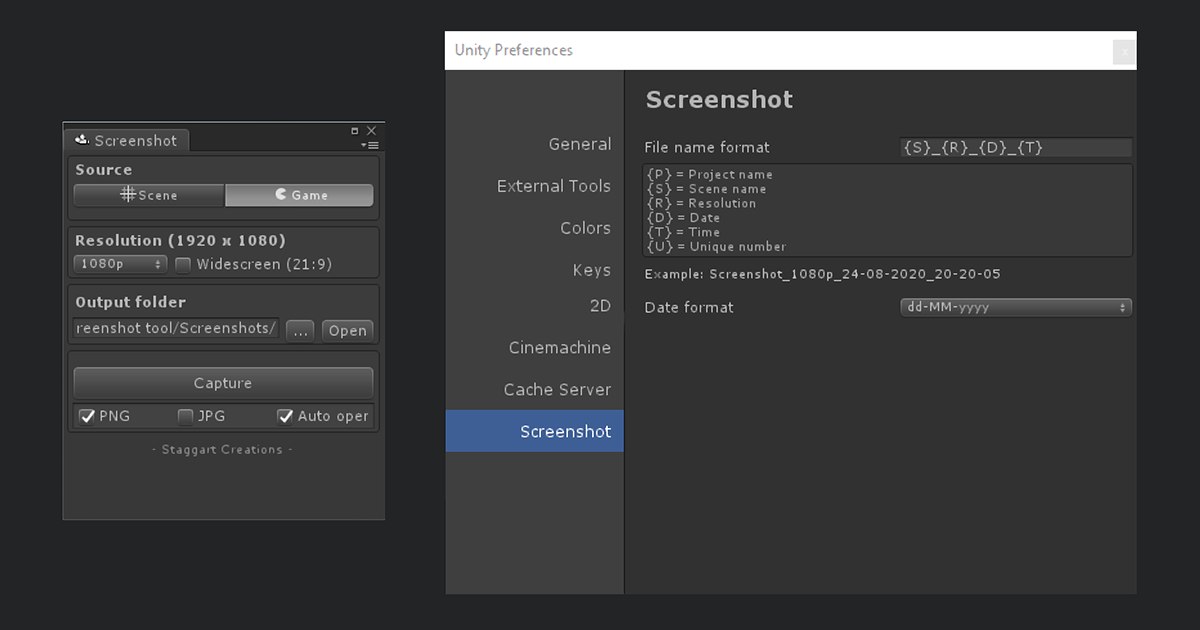Switch to Keys preferences
This screenshot has height=630, width=1200.
coord(591,270)
